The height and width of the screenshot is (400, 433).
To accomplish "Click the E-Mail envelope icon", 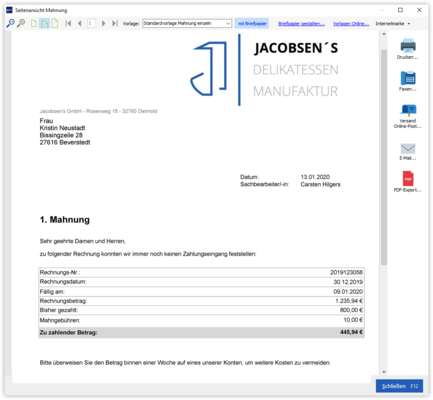I will 408,148.
